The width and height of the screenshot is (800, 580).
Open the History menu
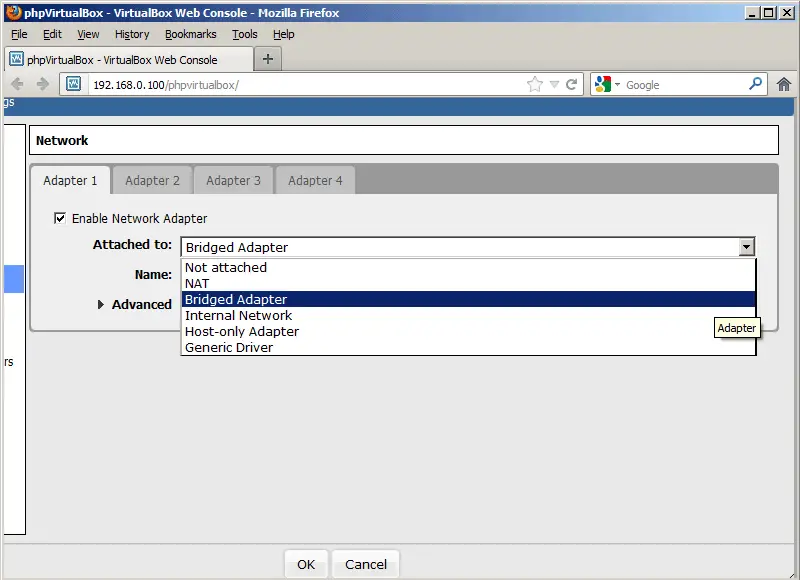pyautogui.click(x=132, y=34)
